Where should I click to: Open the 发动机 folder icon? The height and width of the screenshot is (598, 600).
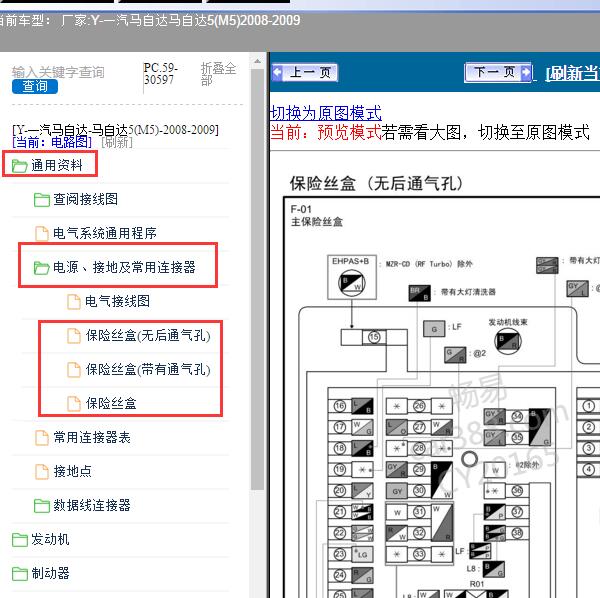coord(19,540)
